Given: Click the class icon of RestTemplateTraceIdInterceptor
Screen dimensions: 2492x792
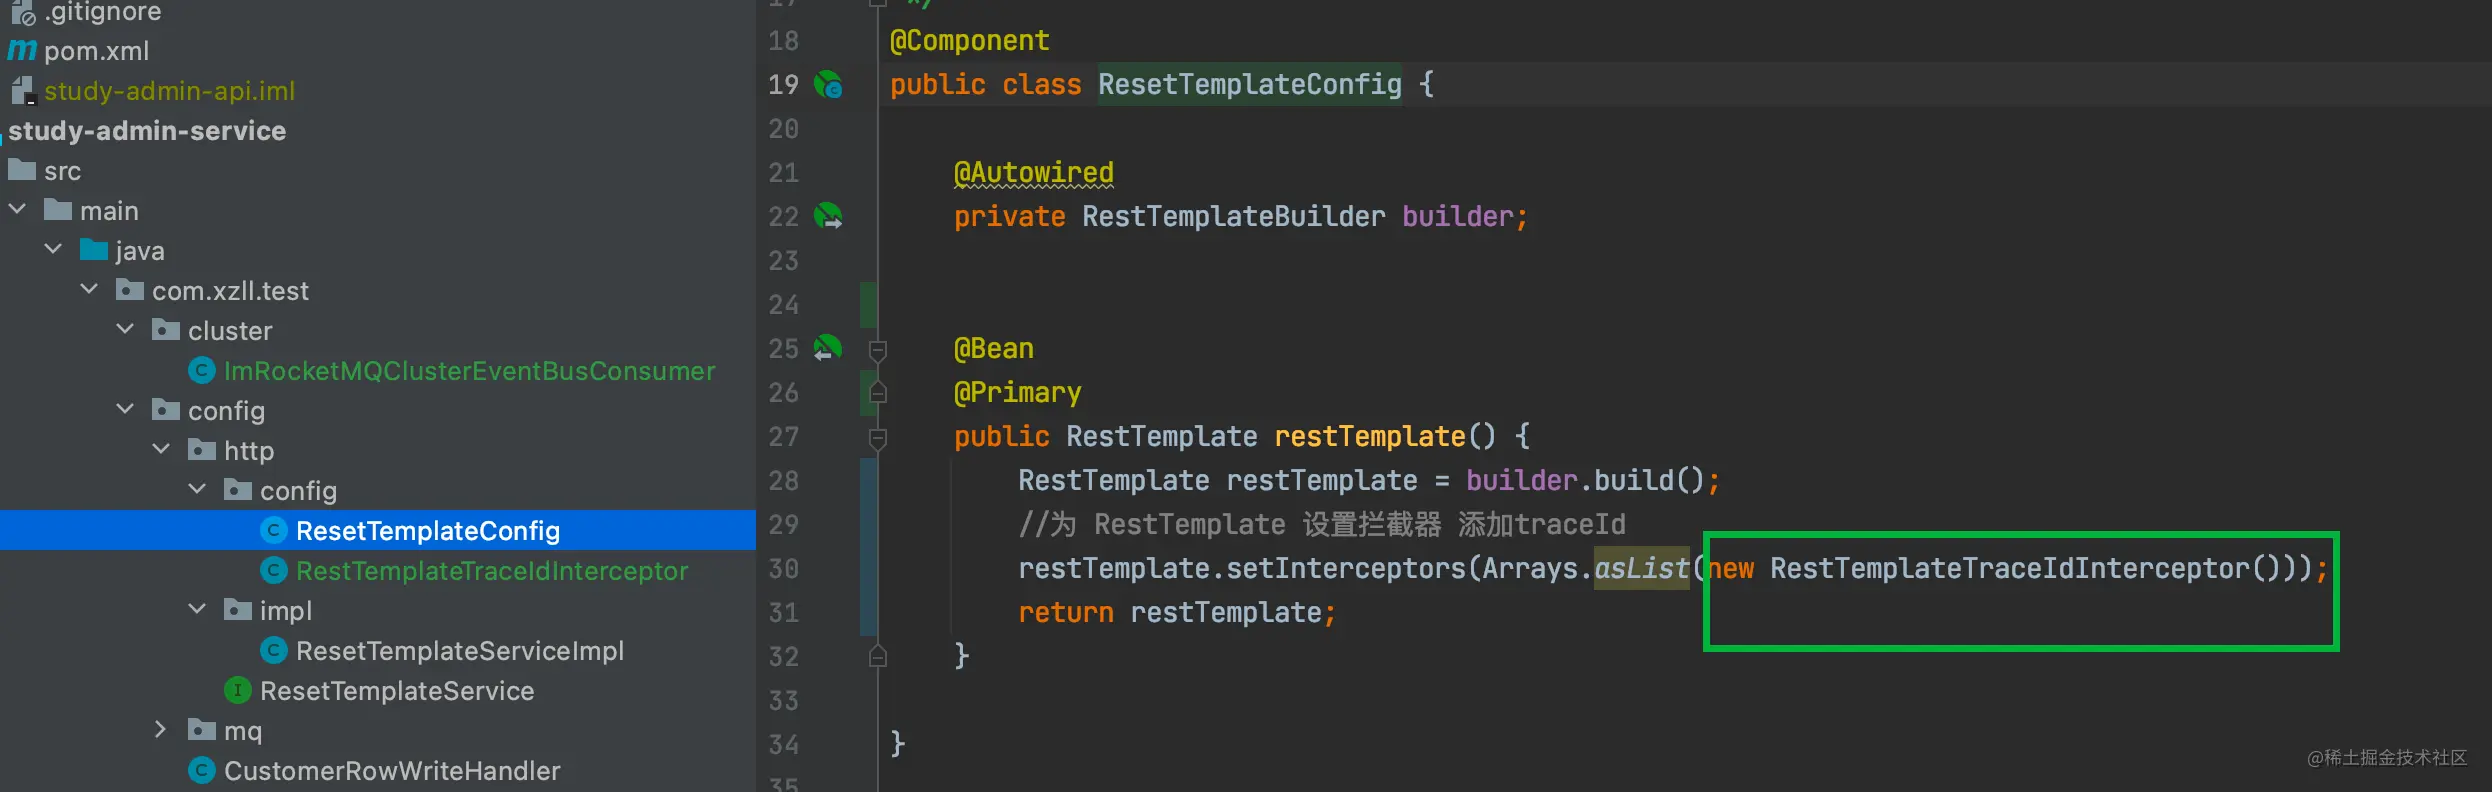Looking at the screenshot, I should tap(274, 571).
